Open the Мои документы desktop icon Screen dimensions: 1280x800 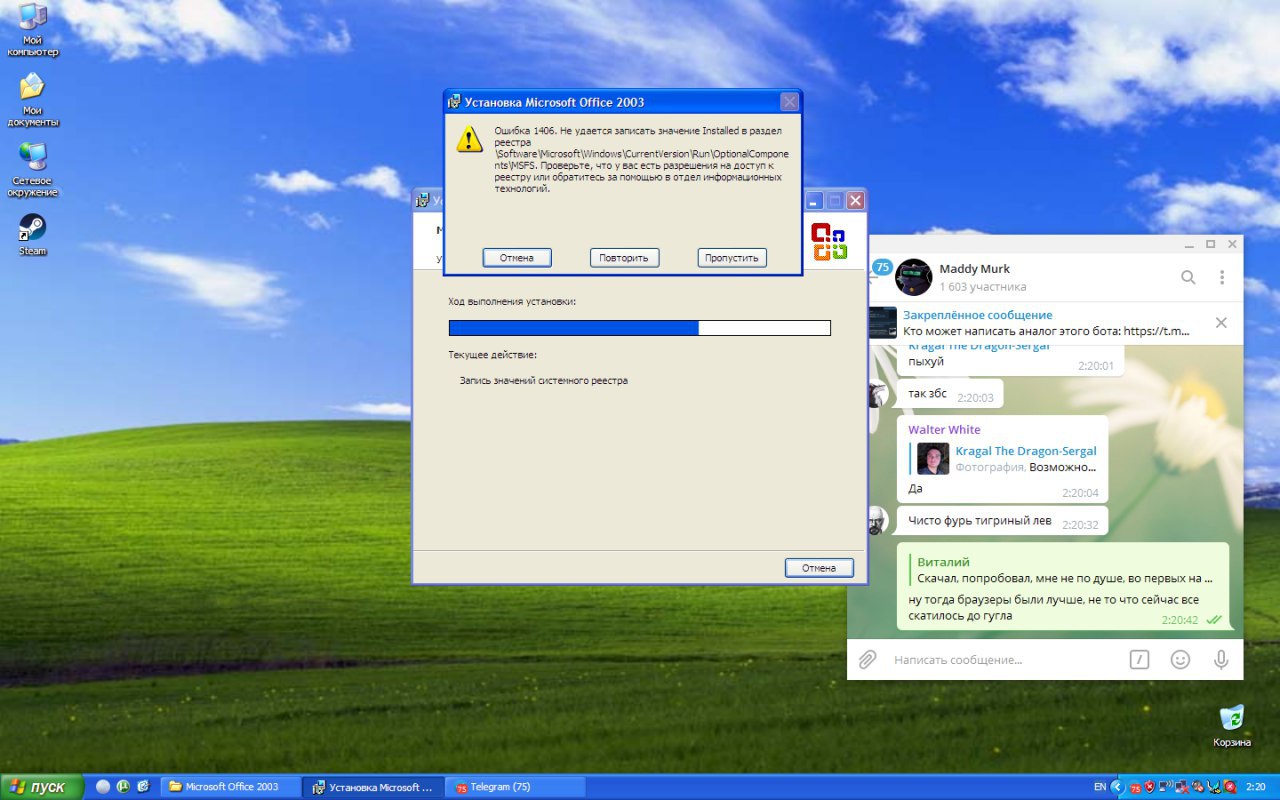33,100
